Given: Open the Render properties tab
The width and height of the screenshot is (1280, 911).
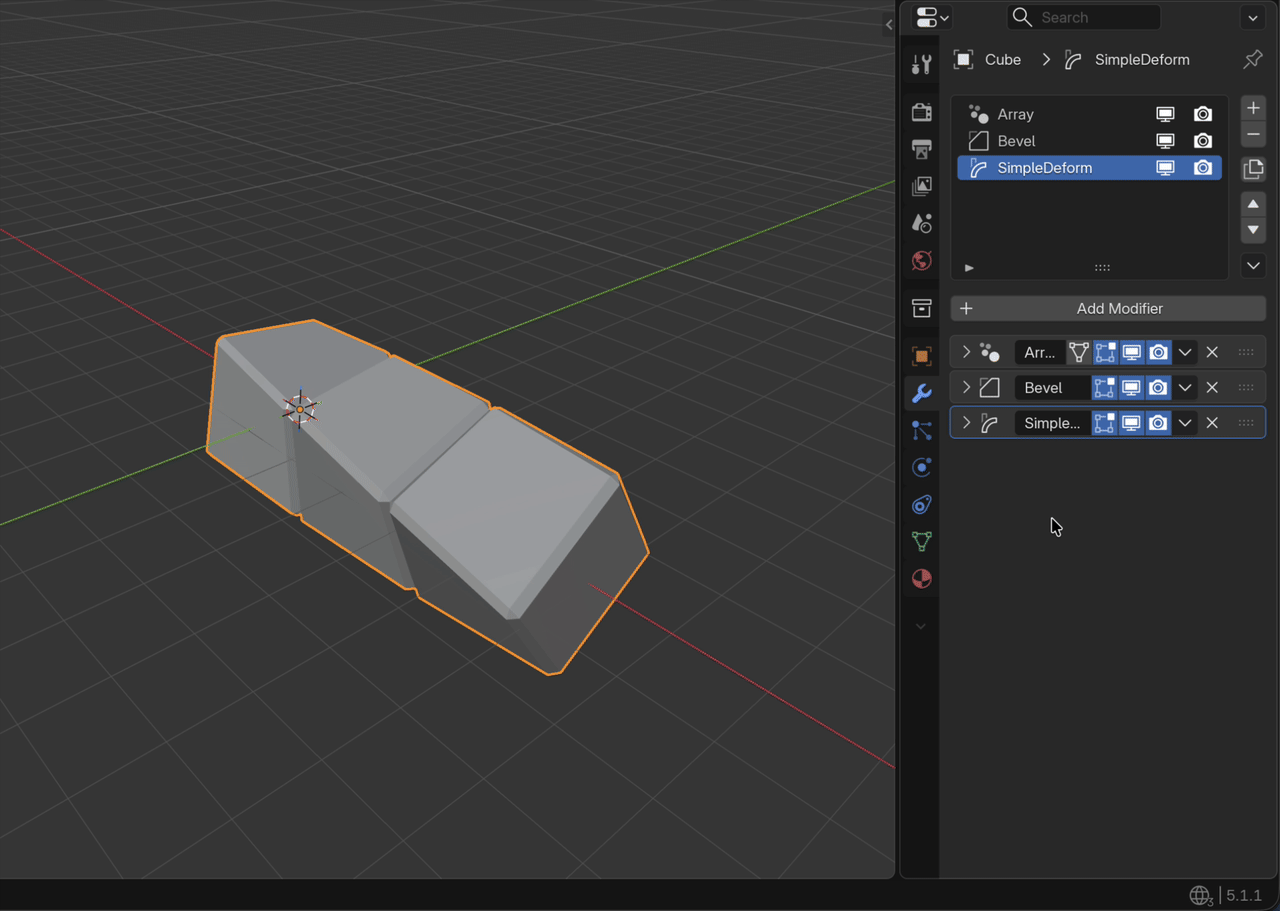Looking at the screenshot, I should click(x=921, y=112).
